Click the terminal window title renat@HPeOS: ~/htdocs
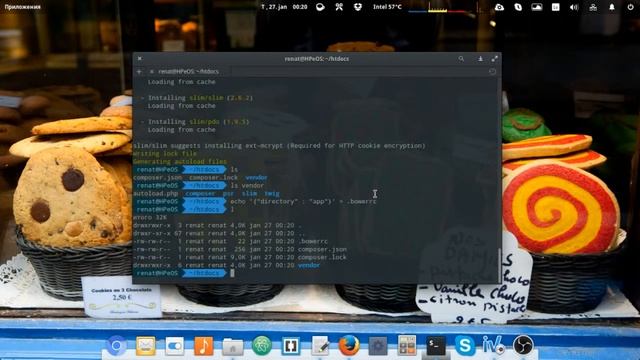This screenshot has height=360, width=640. tap(317, 59)
